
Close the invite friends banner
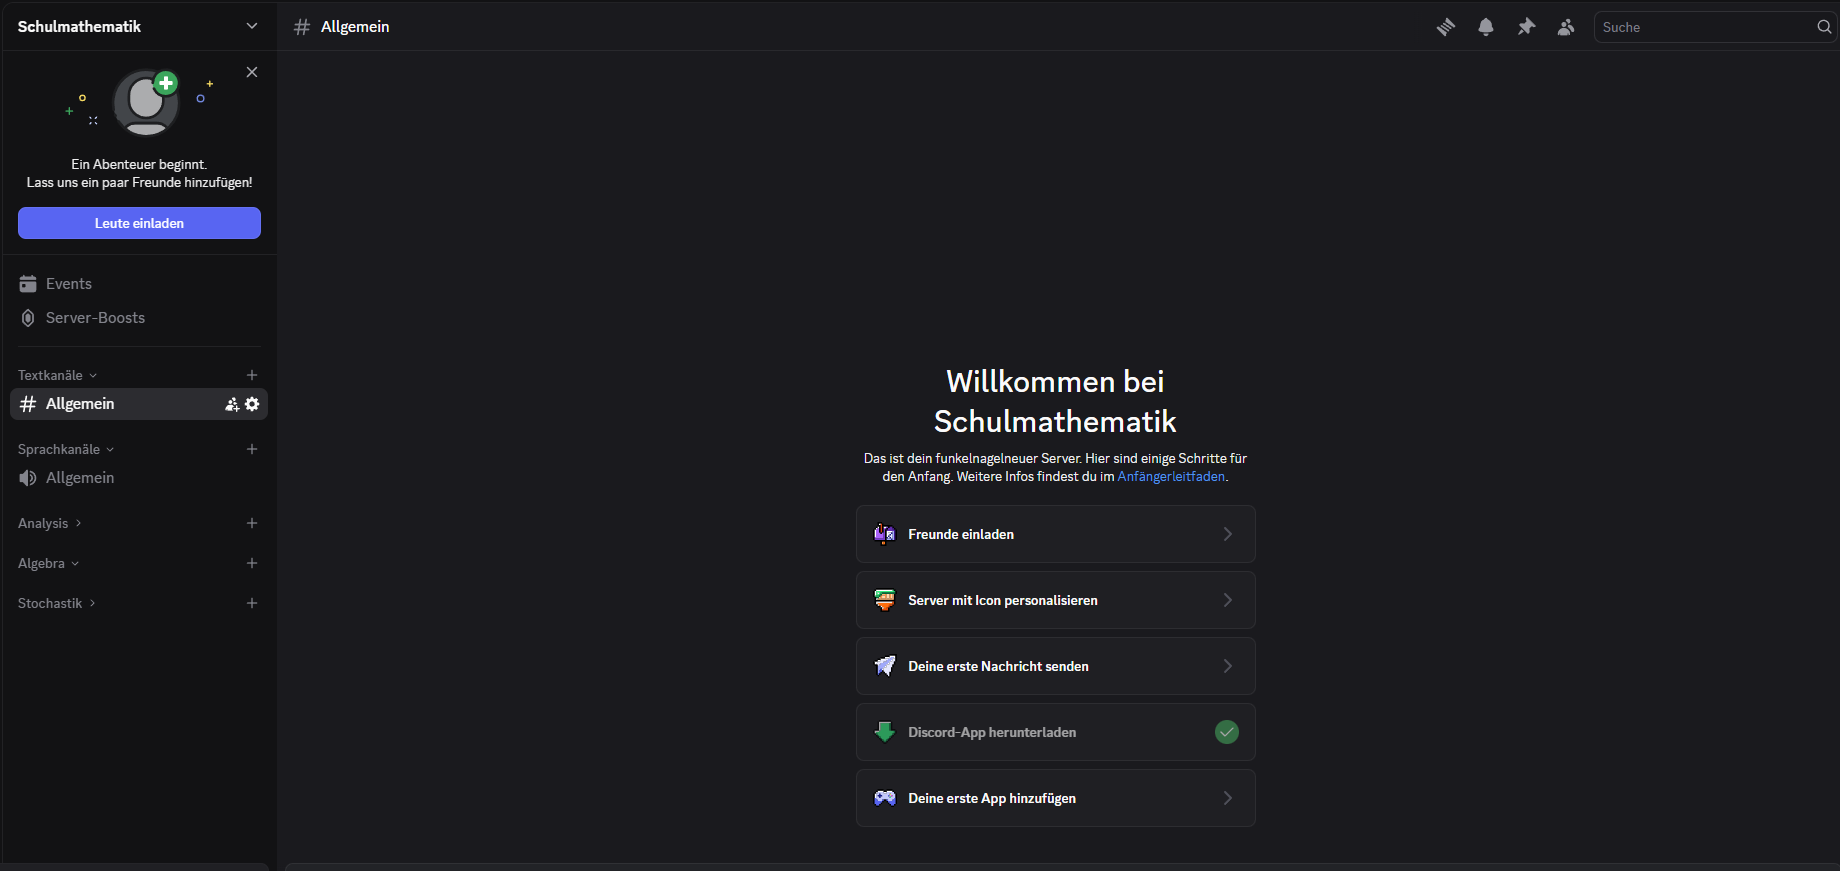coord(252,72)
